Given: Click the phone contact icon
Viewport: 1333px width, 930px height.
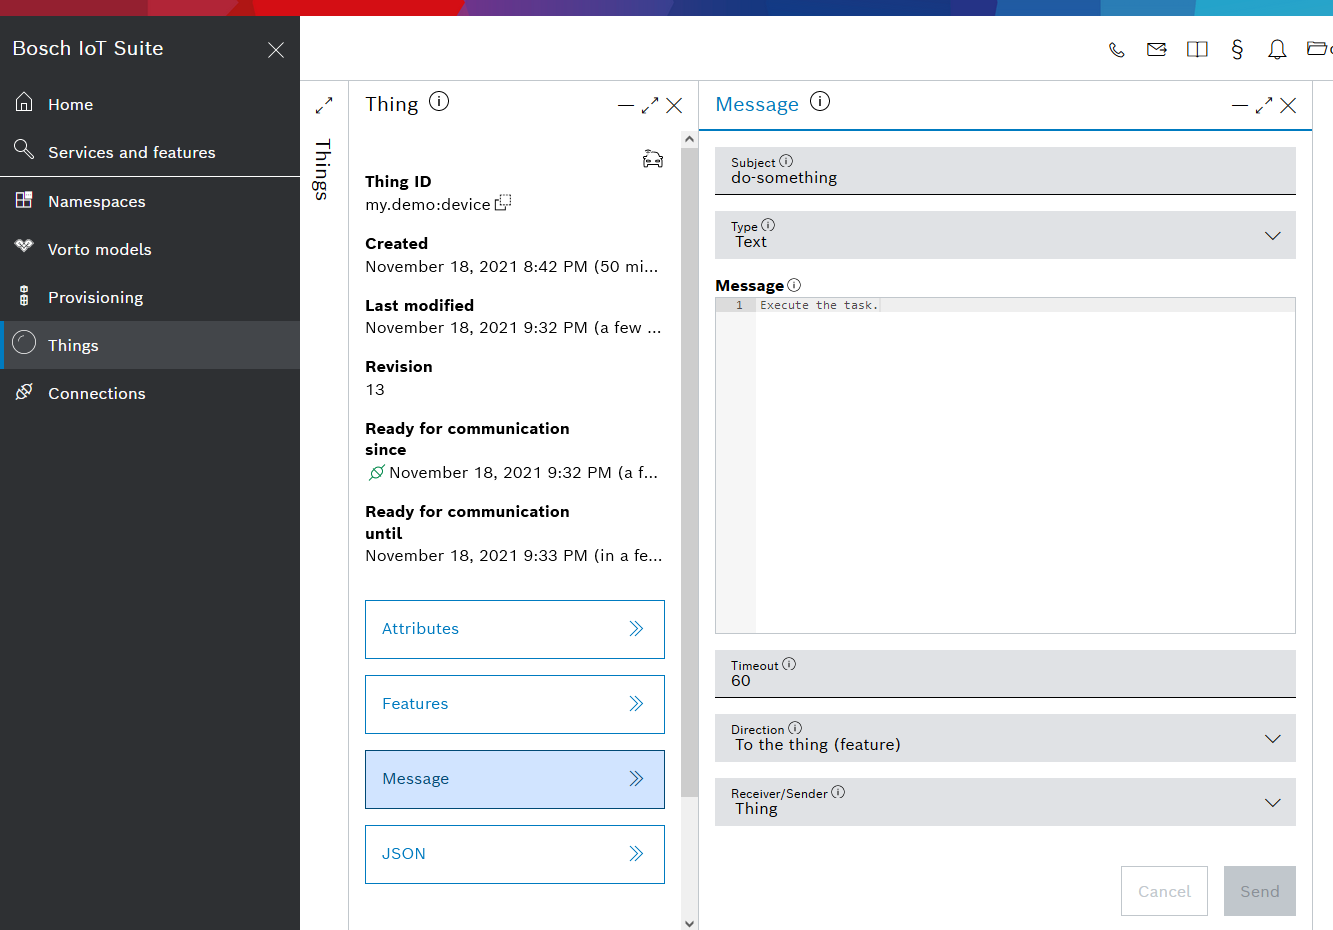Looking at the screenshot, I should point(1117,49).
